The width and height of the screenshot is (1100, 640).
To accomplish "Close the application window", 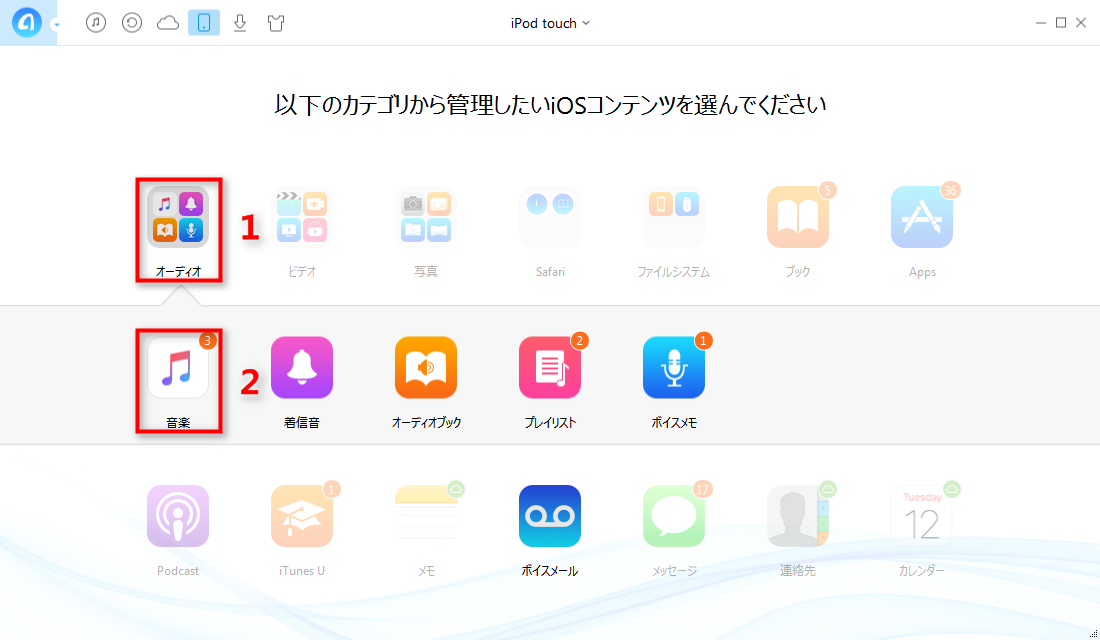I will tap(1081, 23).
